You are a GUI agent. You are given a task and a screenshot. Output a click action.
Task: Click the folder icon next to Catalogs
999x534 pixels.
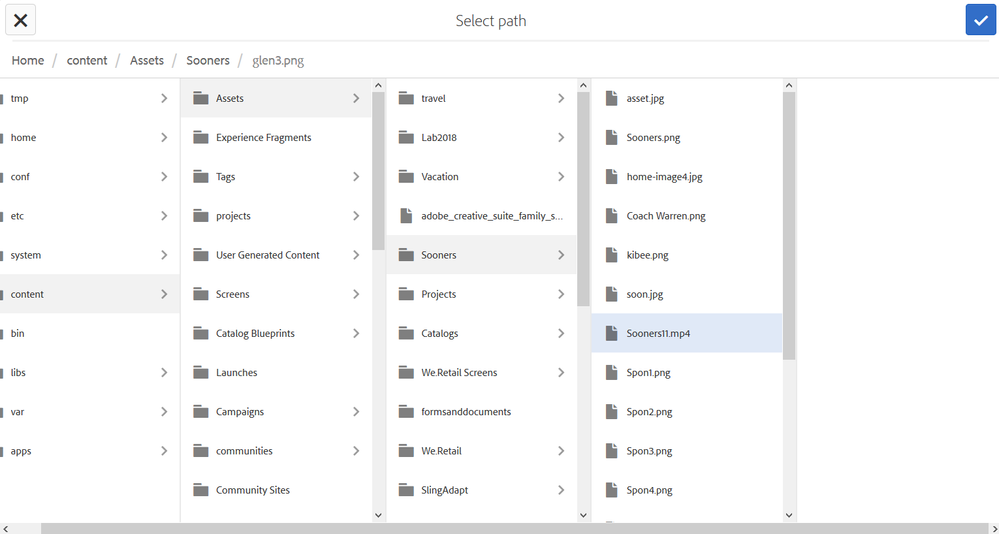[x=405, y=333]
